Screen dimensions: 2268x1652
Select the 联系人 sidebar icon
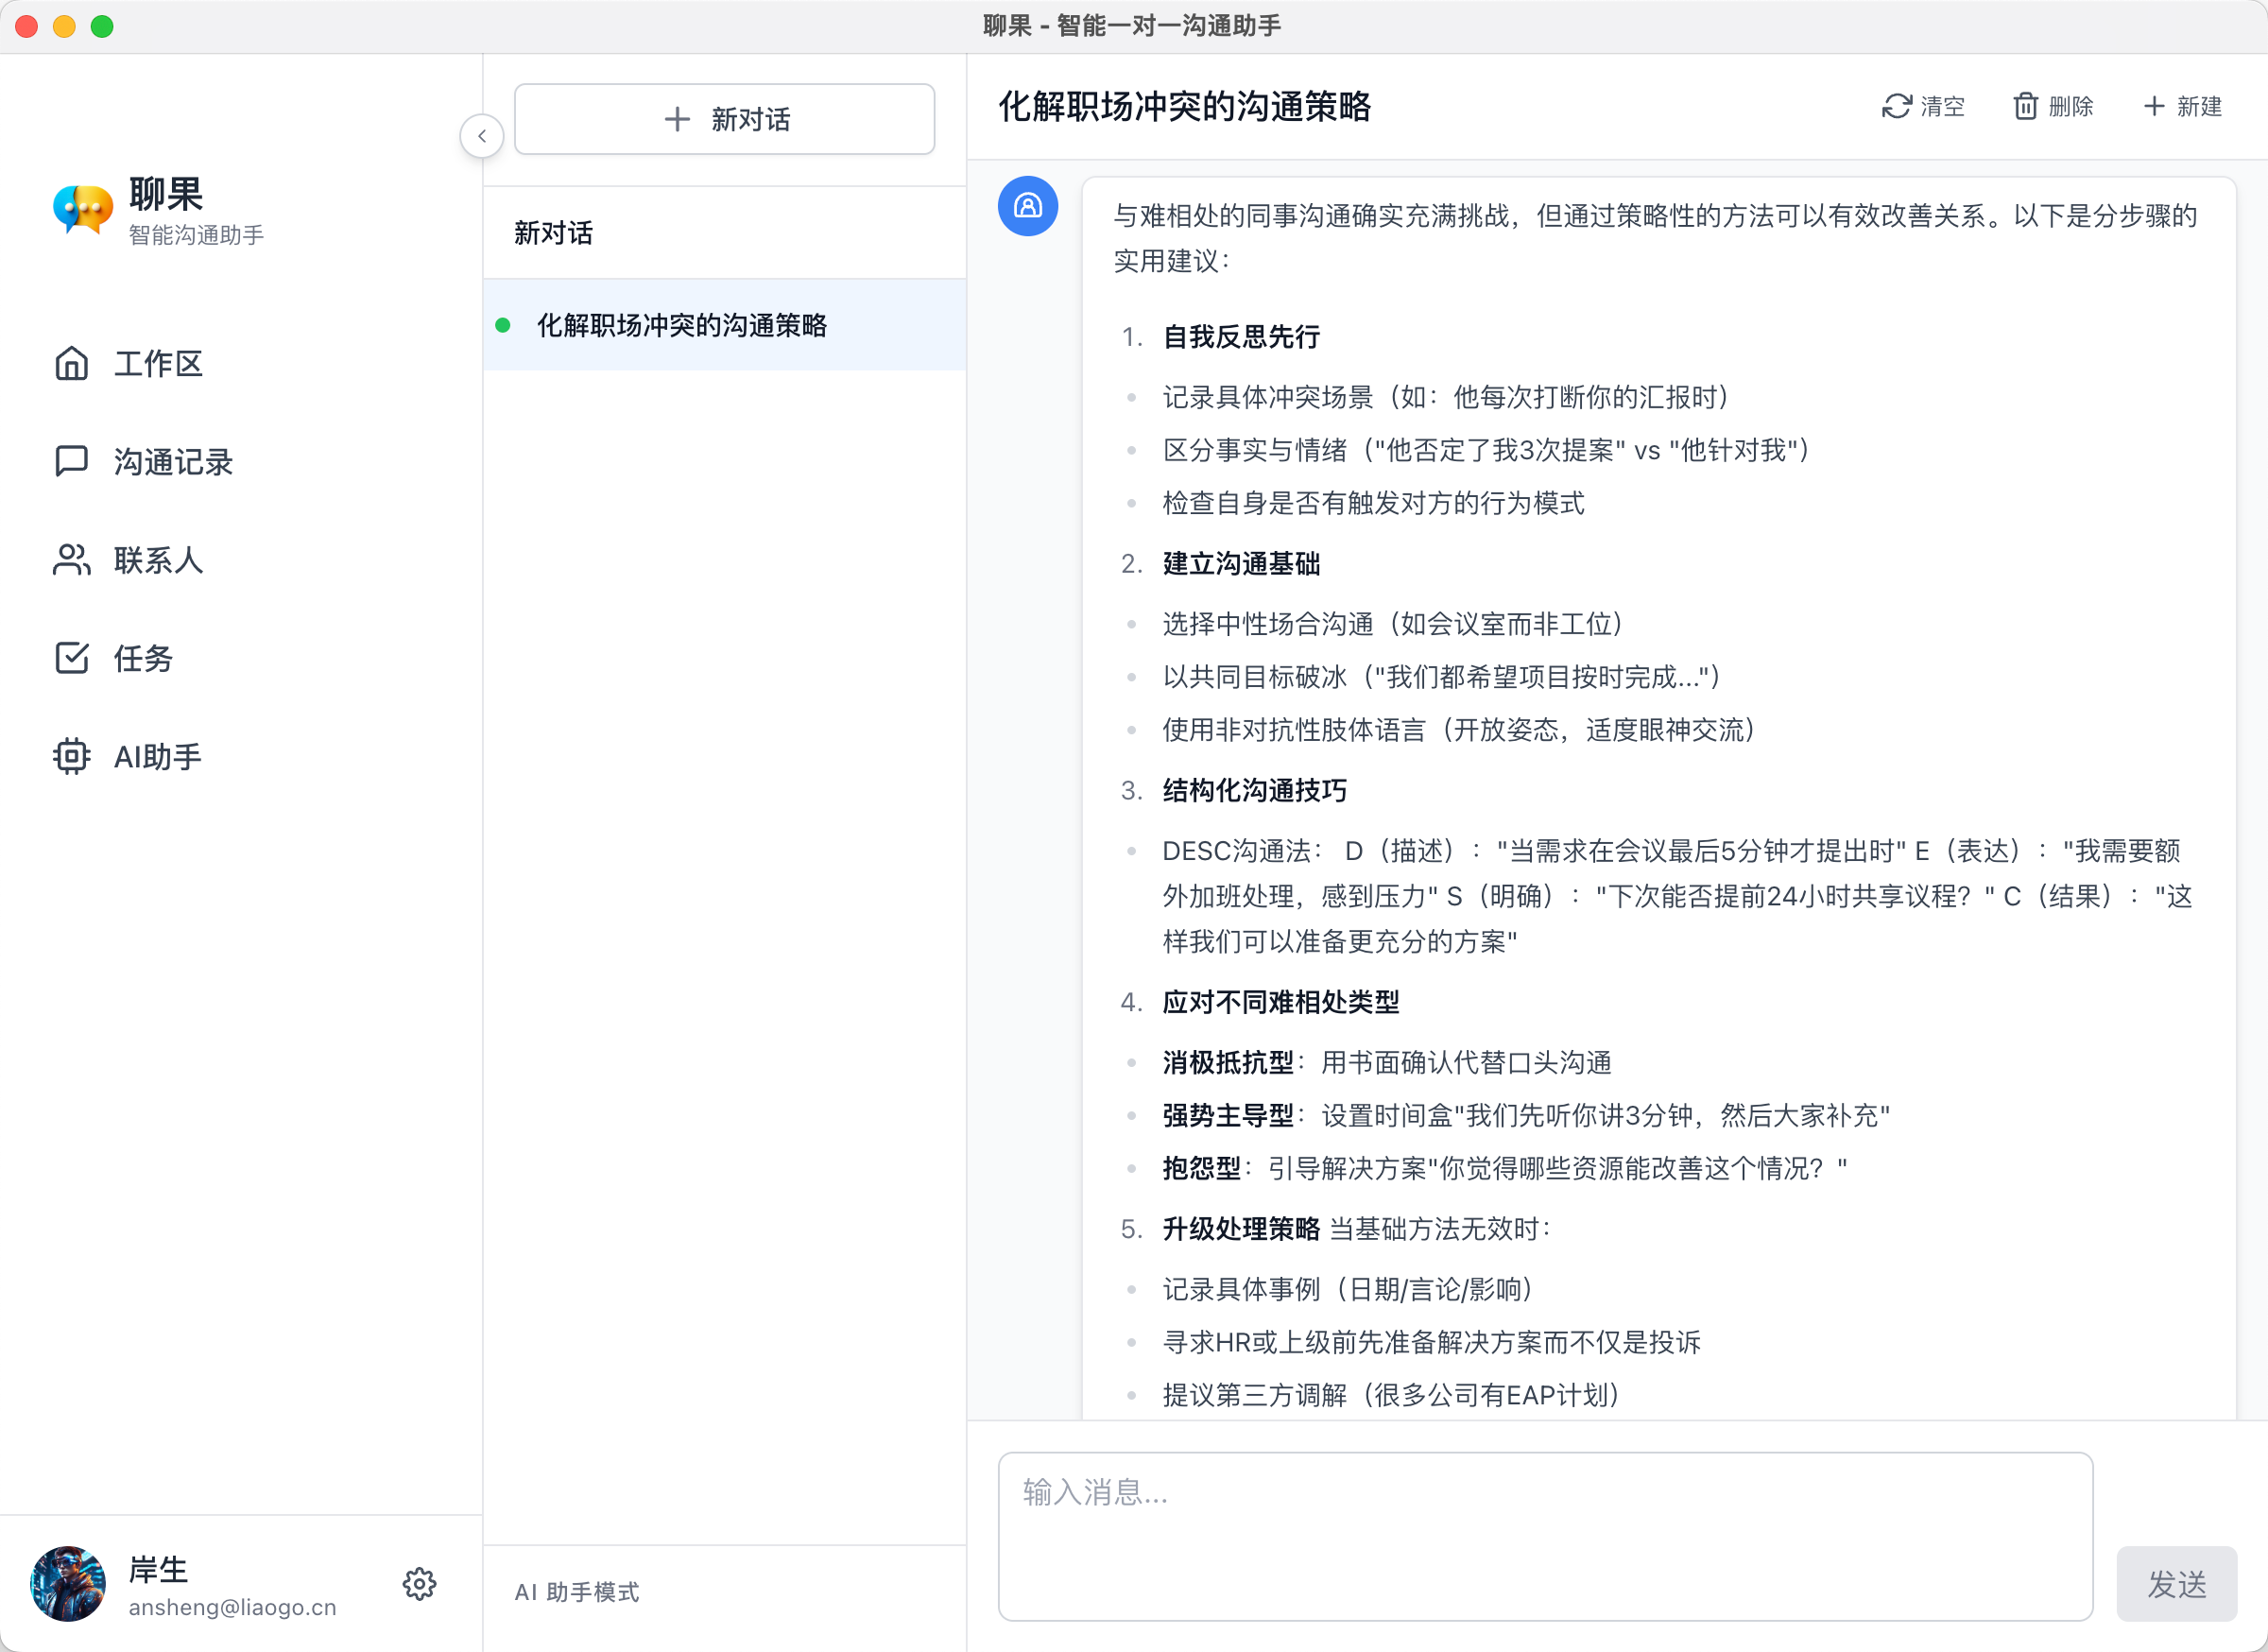71,560
